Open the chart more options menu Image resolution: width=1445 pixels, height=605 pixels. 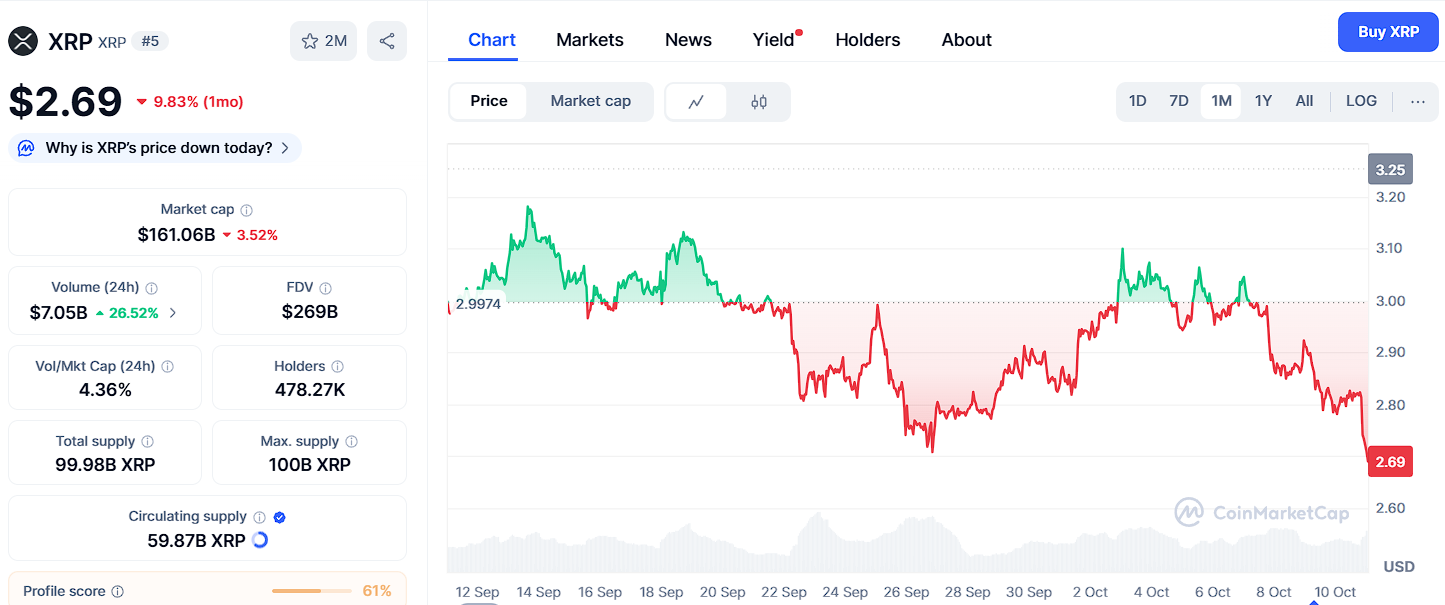click(x=1418, y=101)
